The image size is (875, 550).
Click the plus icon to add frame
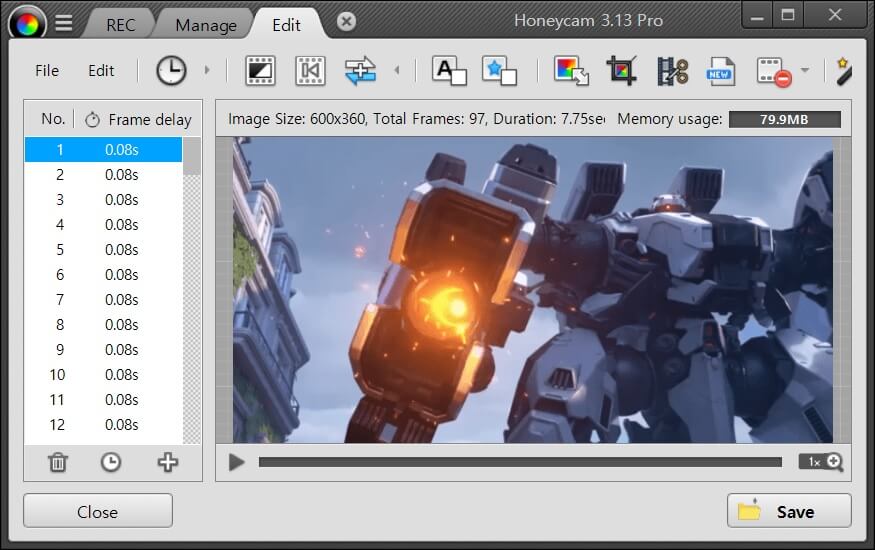click(x=167, y=462)
